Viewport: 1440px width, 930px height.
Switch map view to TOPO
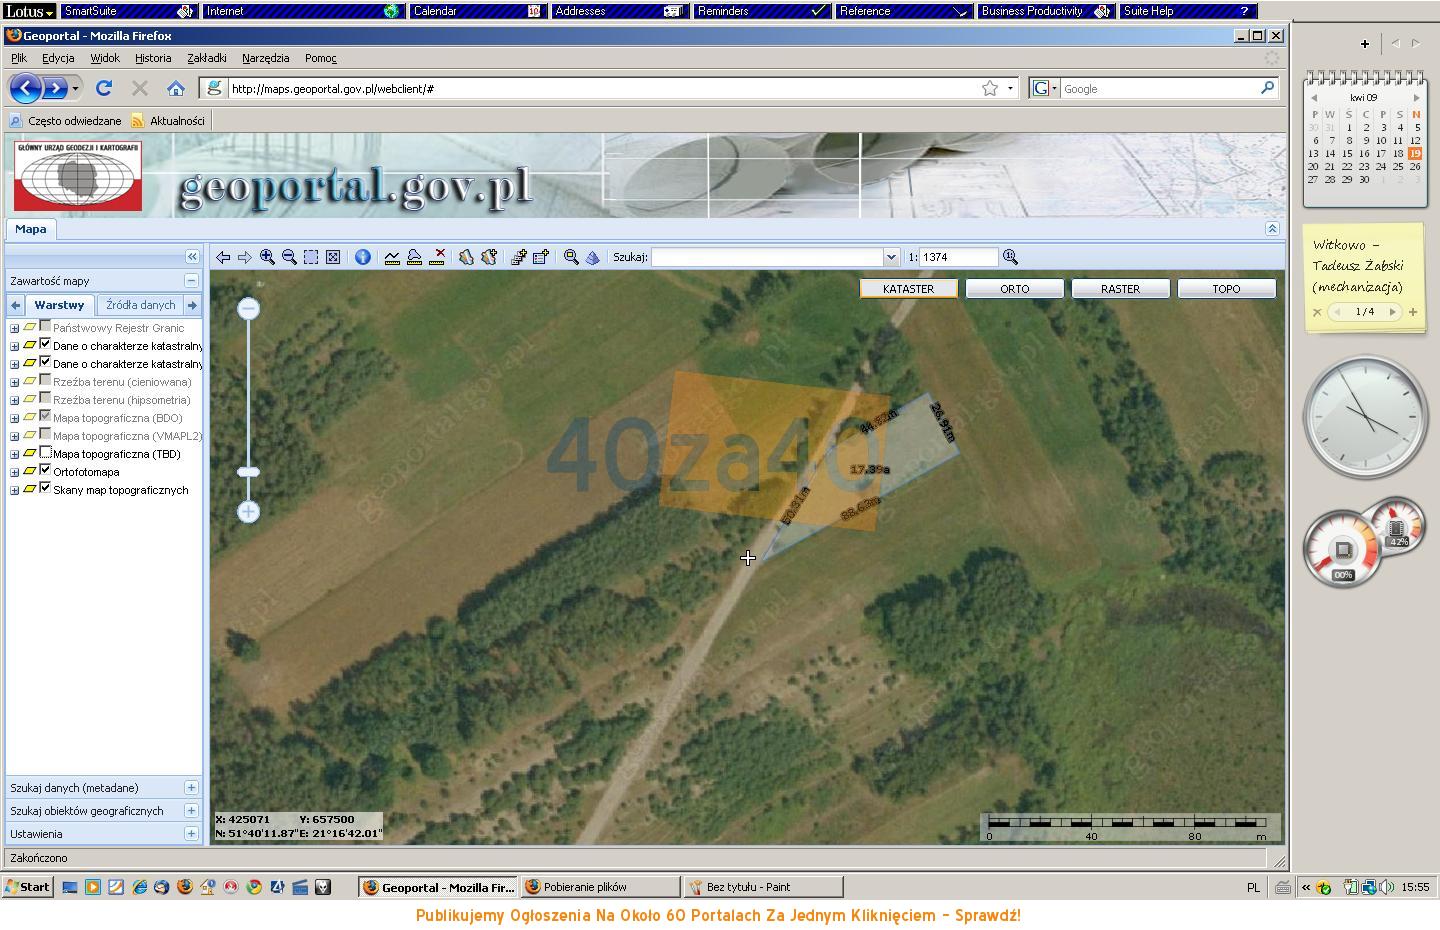click(x=1226, y=289)
